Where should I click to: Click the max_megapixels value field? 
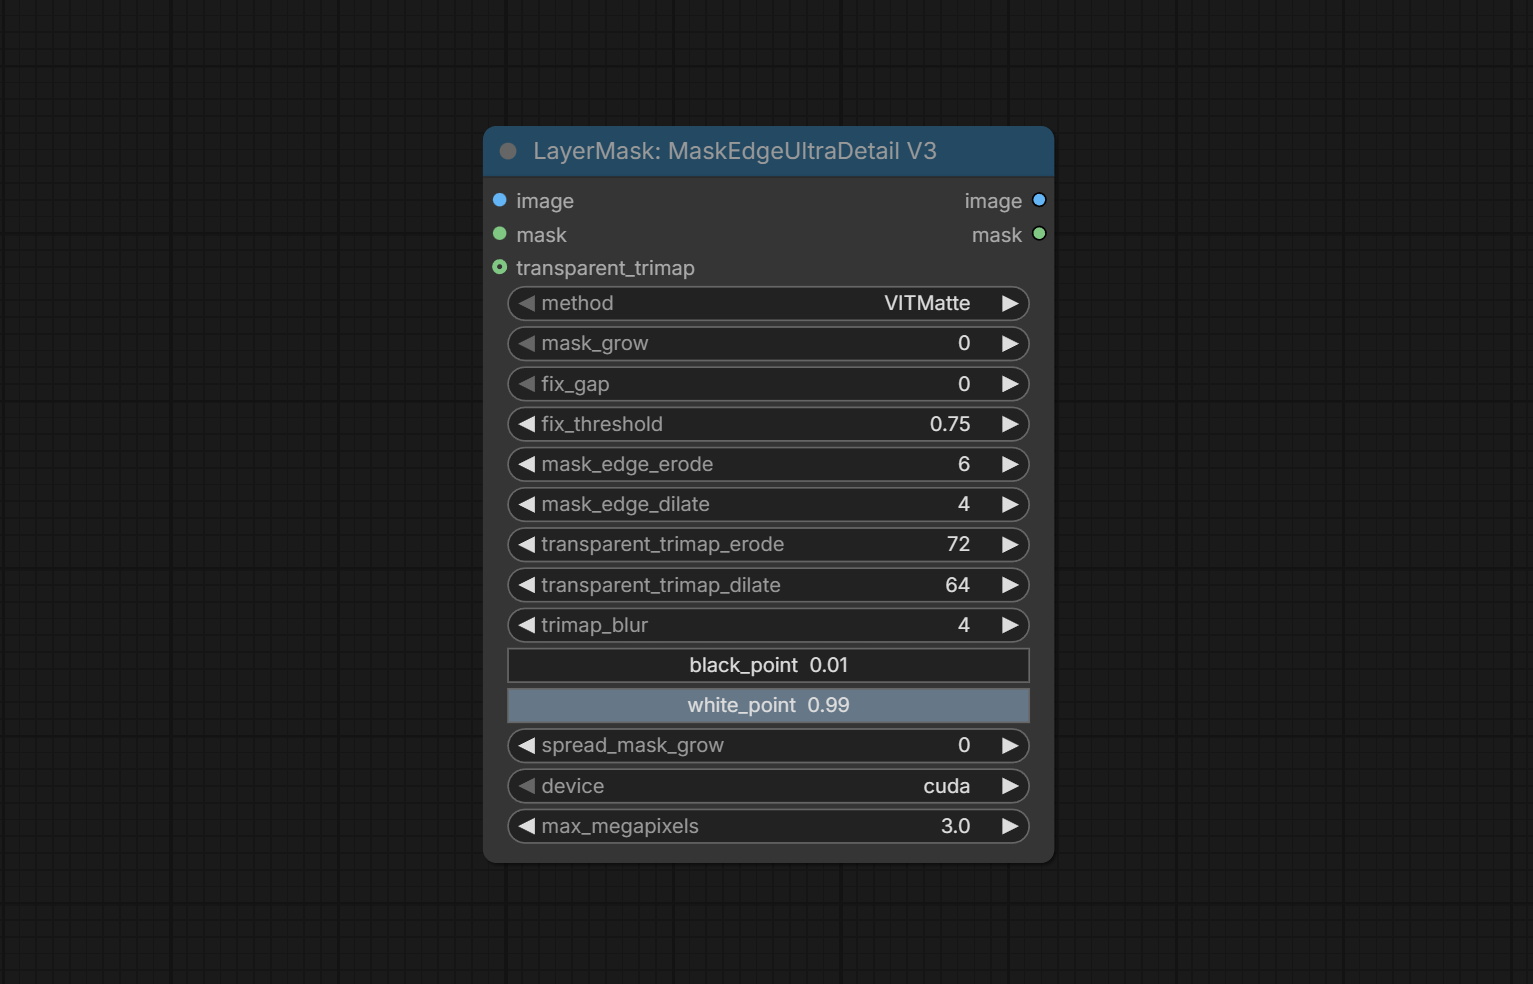coord(768,826)
